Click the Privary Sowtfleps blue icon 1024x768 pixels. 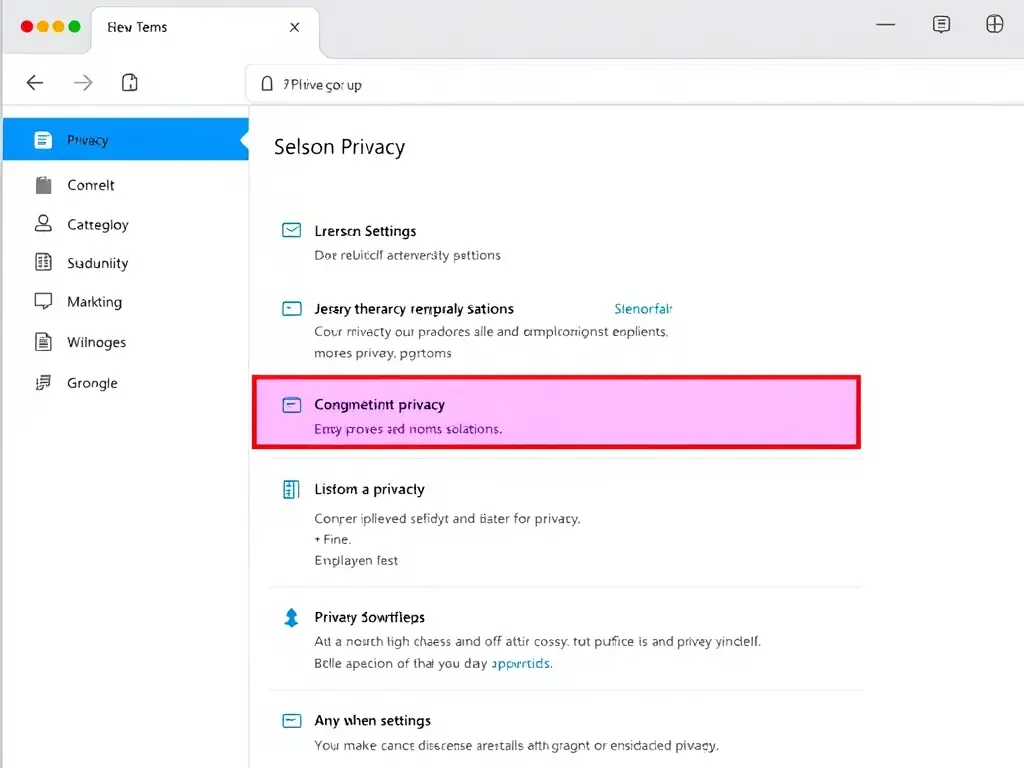click(x=291, y=618)
